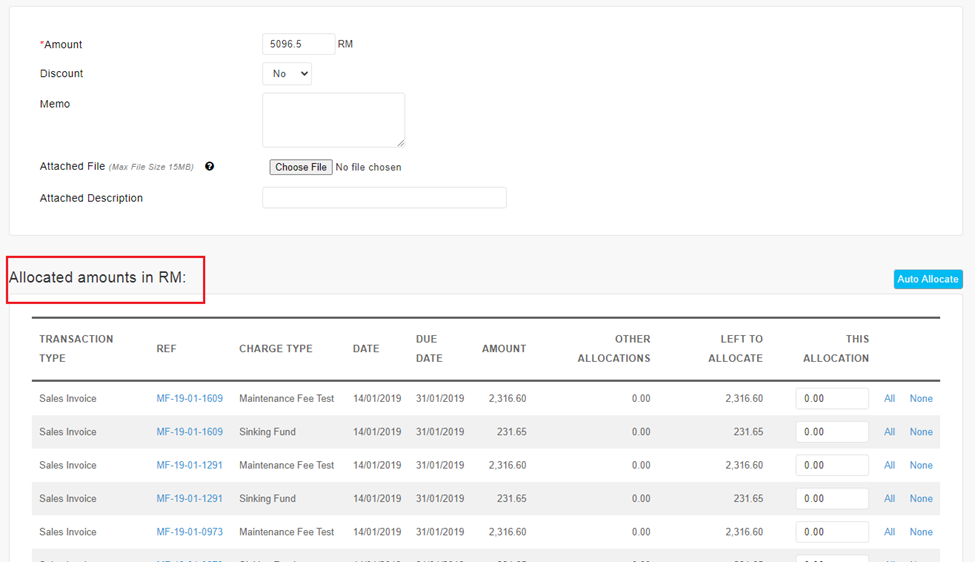This screenshot has width=975, height=562.
Task: Click All for second row Sinking Fund
Action: tap(889, 432)
